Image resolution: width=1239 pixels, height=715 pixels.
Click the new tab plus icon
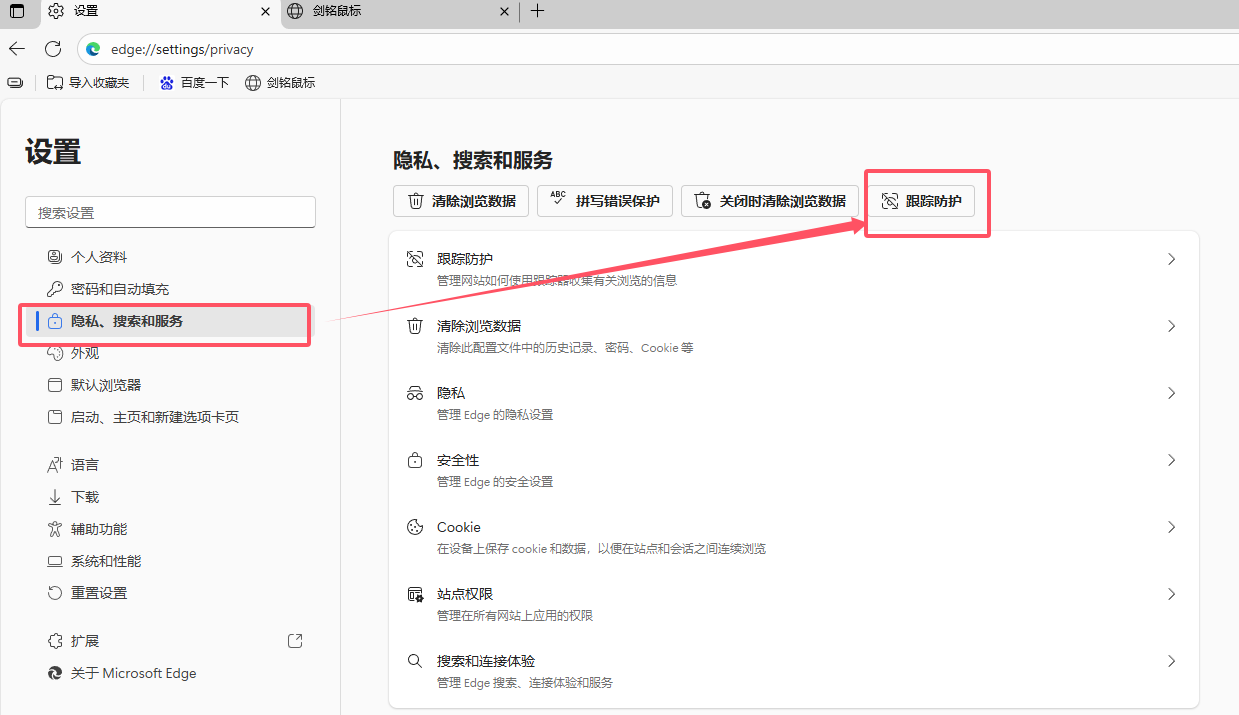click(x=537, y=11)
